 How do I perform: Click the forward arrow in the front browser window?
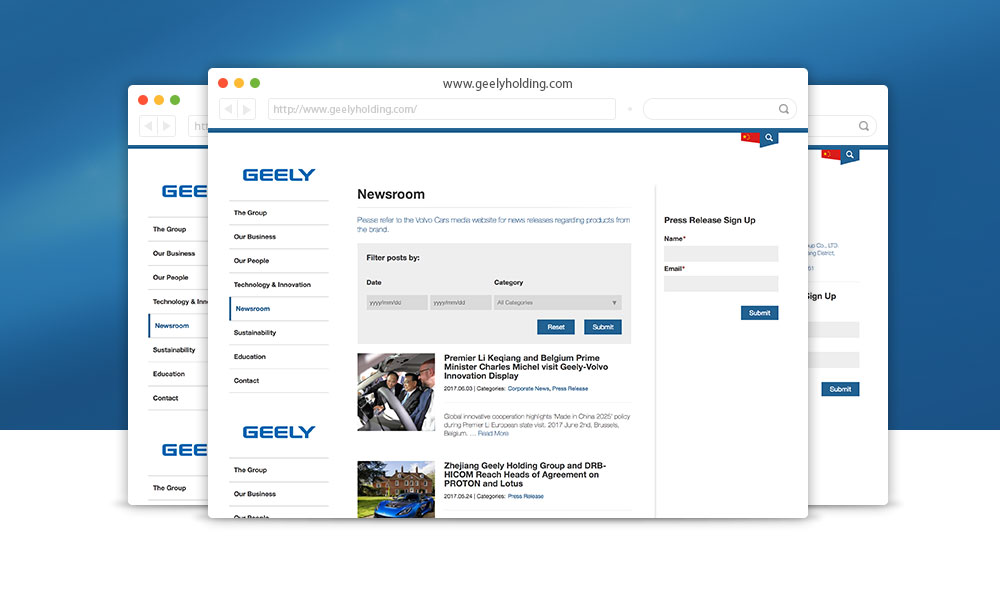point(247,109)
